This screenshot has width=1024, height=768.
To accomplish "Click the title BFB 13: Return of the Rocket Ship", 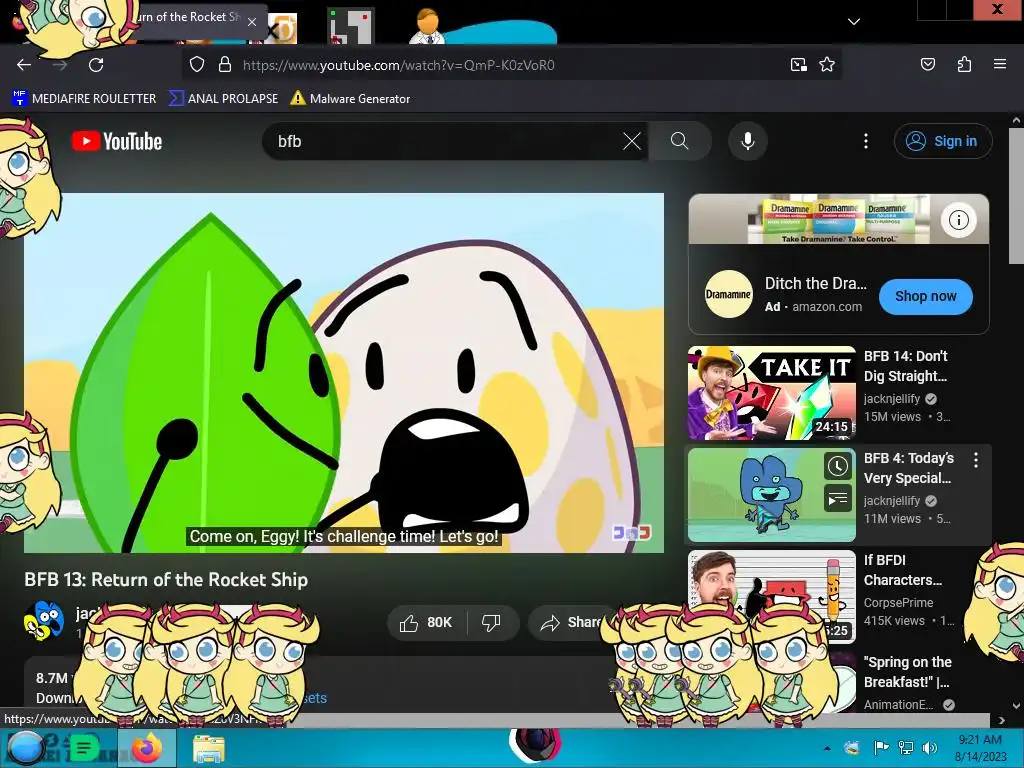I will (166, 580).
